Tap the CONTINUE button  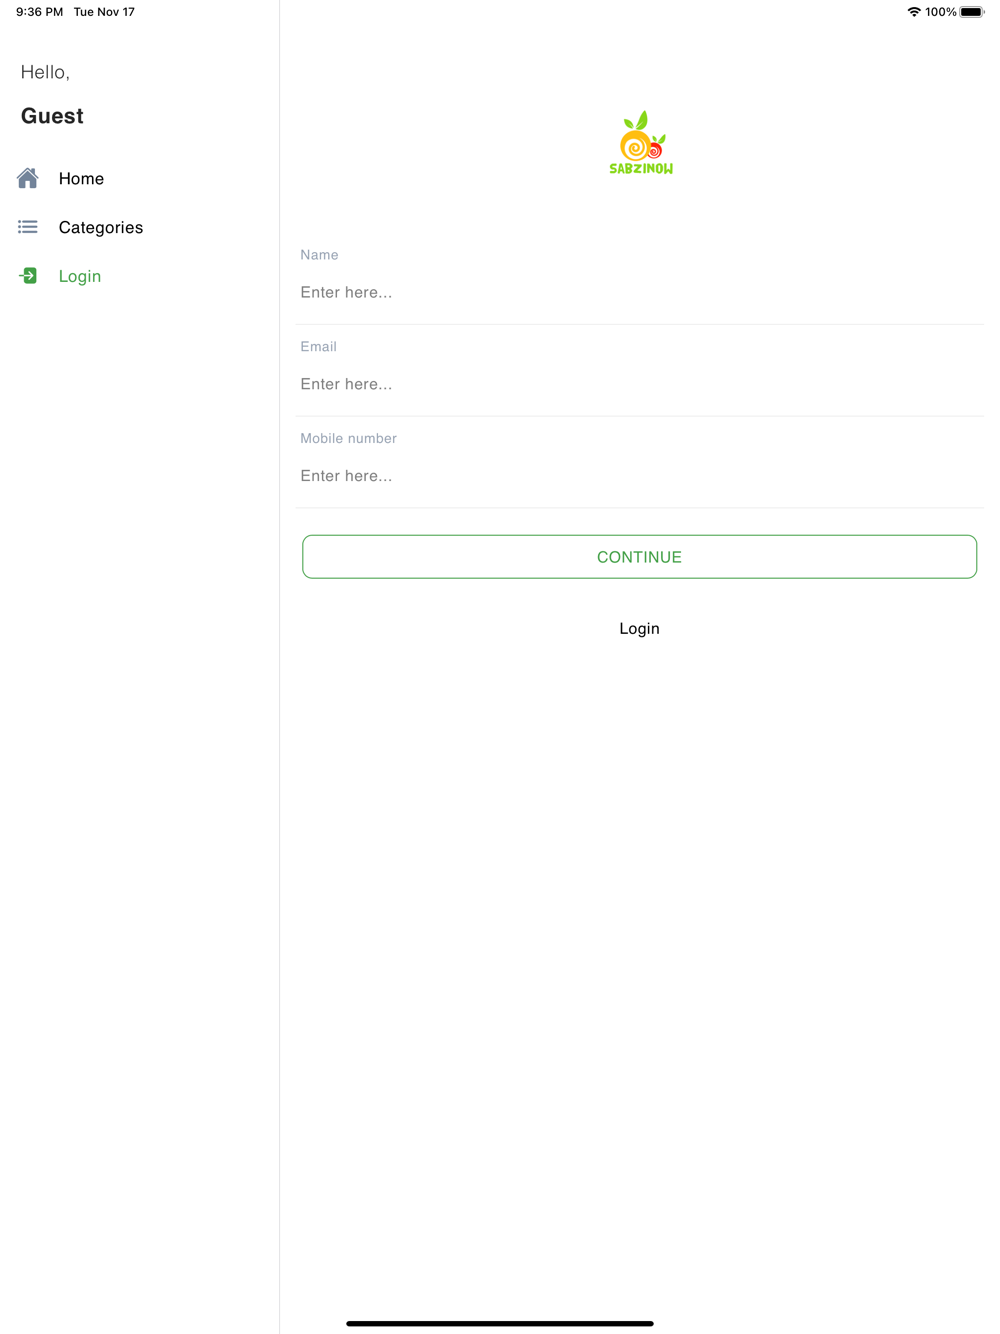pos(640,557)
